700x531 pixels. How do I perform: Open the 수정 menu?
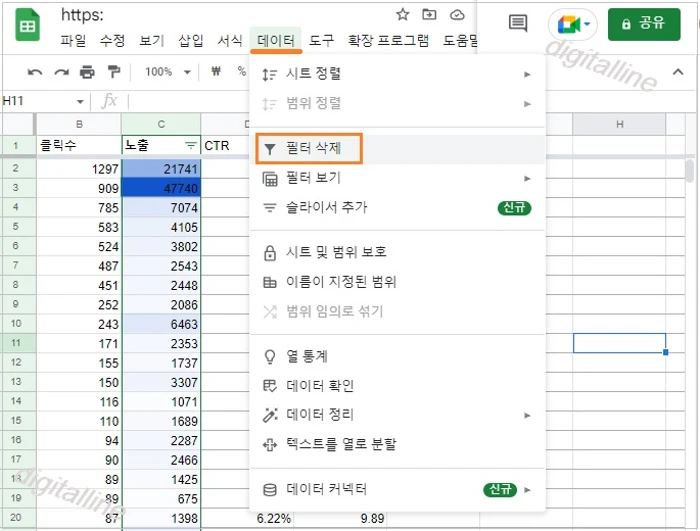pos(112,41)
